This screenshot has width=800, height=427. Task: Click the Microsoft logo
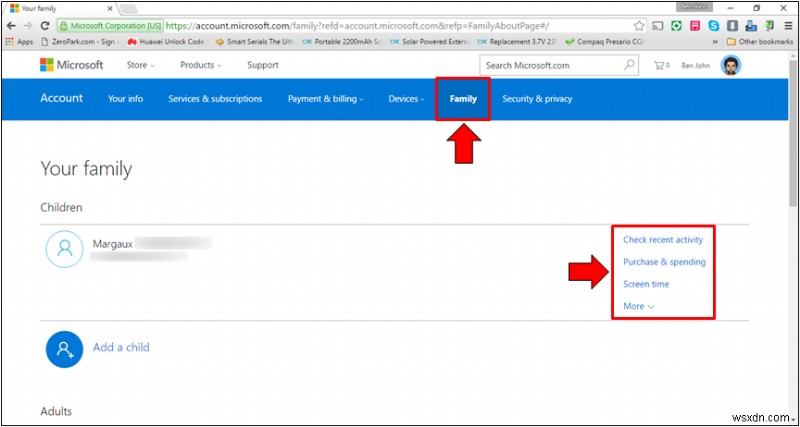71,65
